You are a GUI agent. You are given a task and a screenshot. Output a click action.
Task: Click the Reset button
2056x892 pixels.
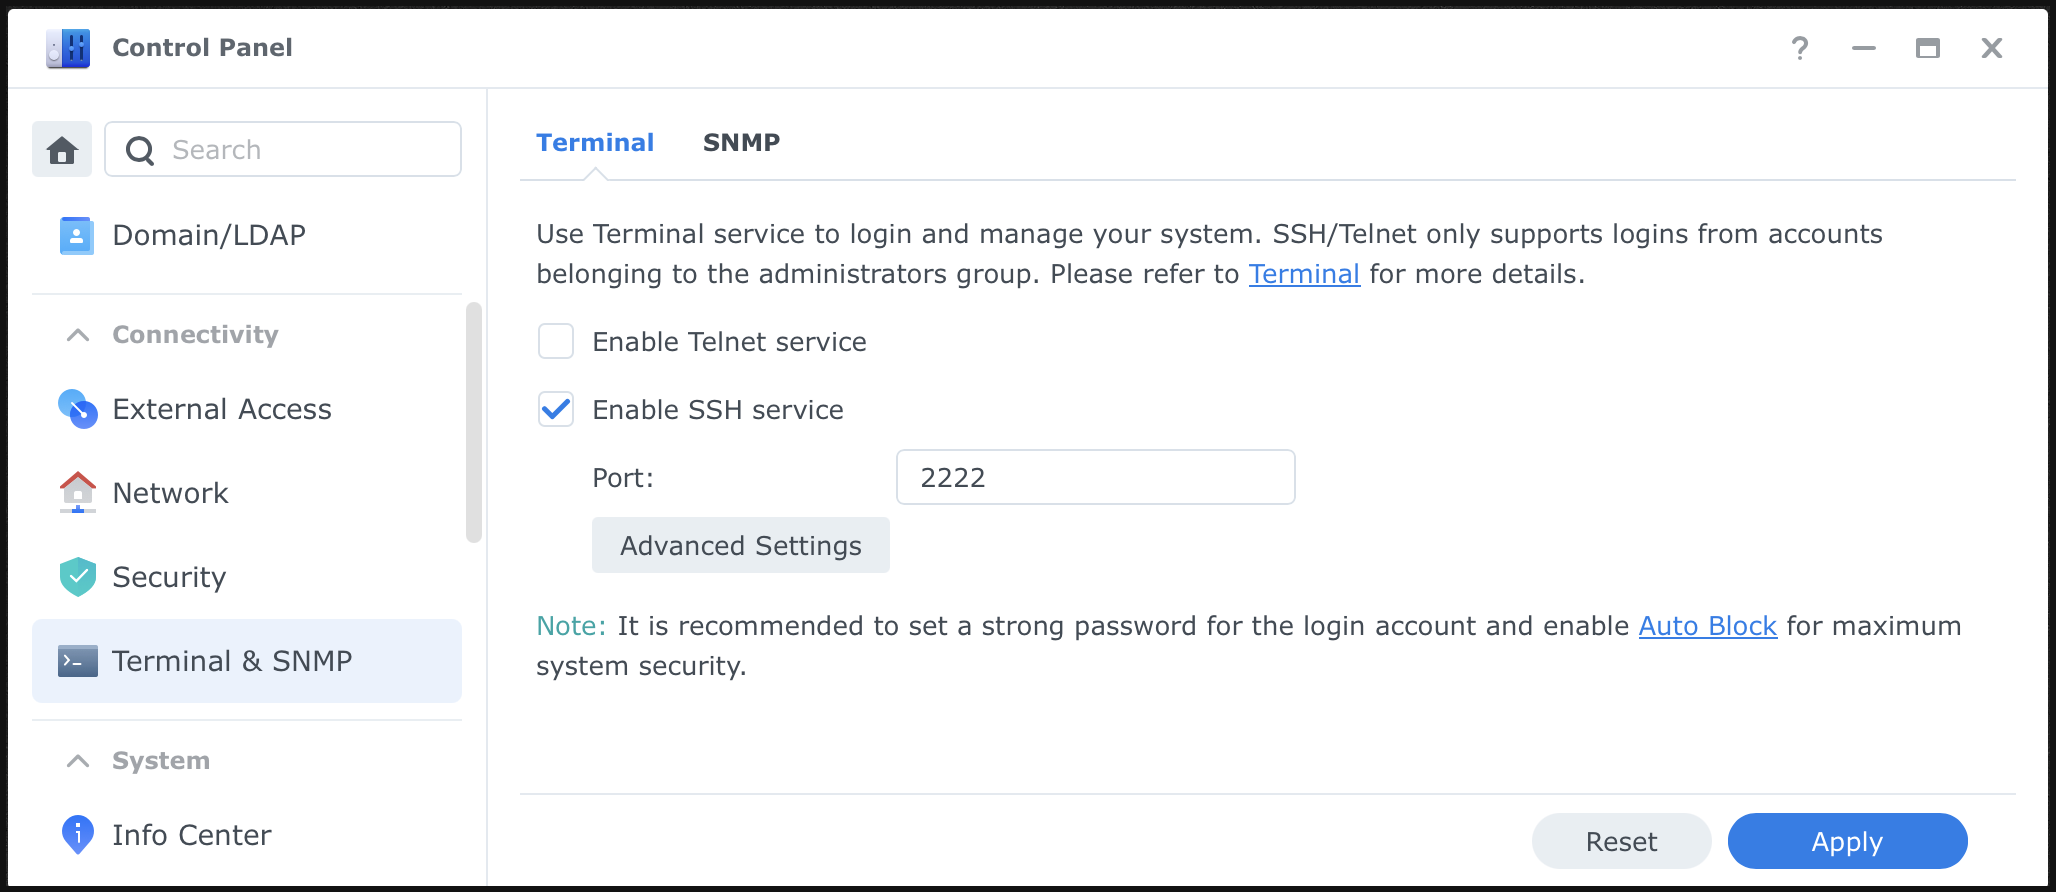(1621, 842)
